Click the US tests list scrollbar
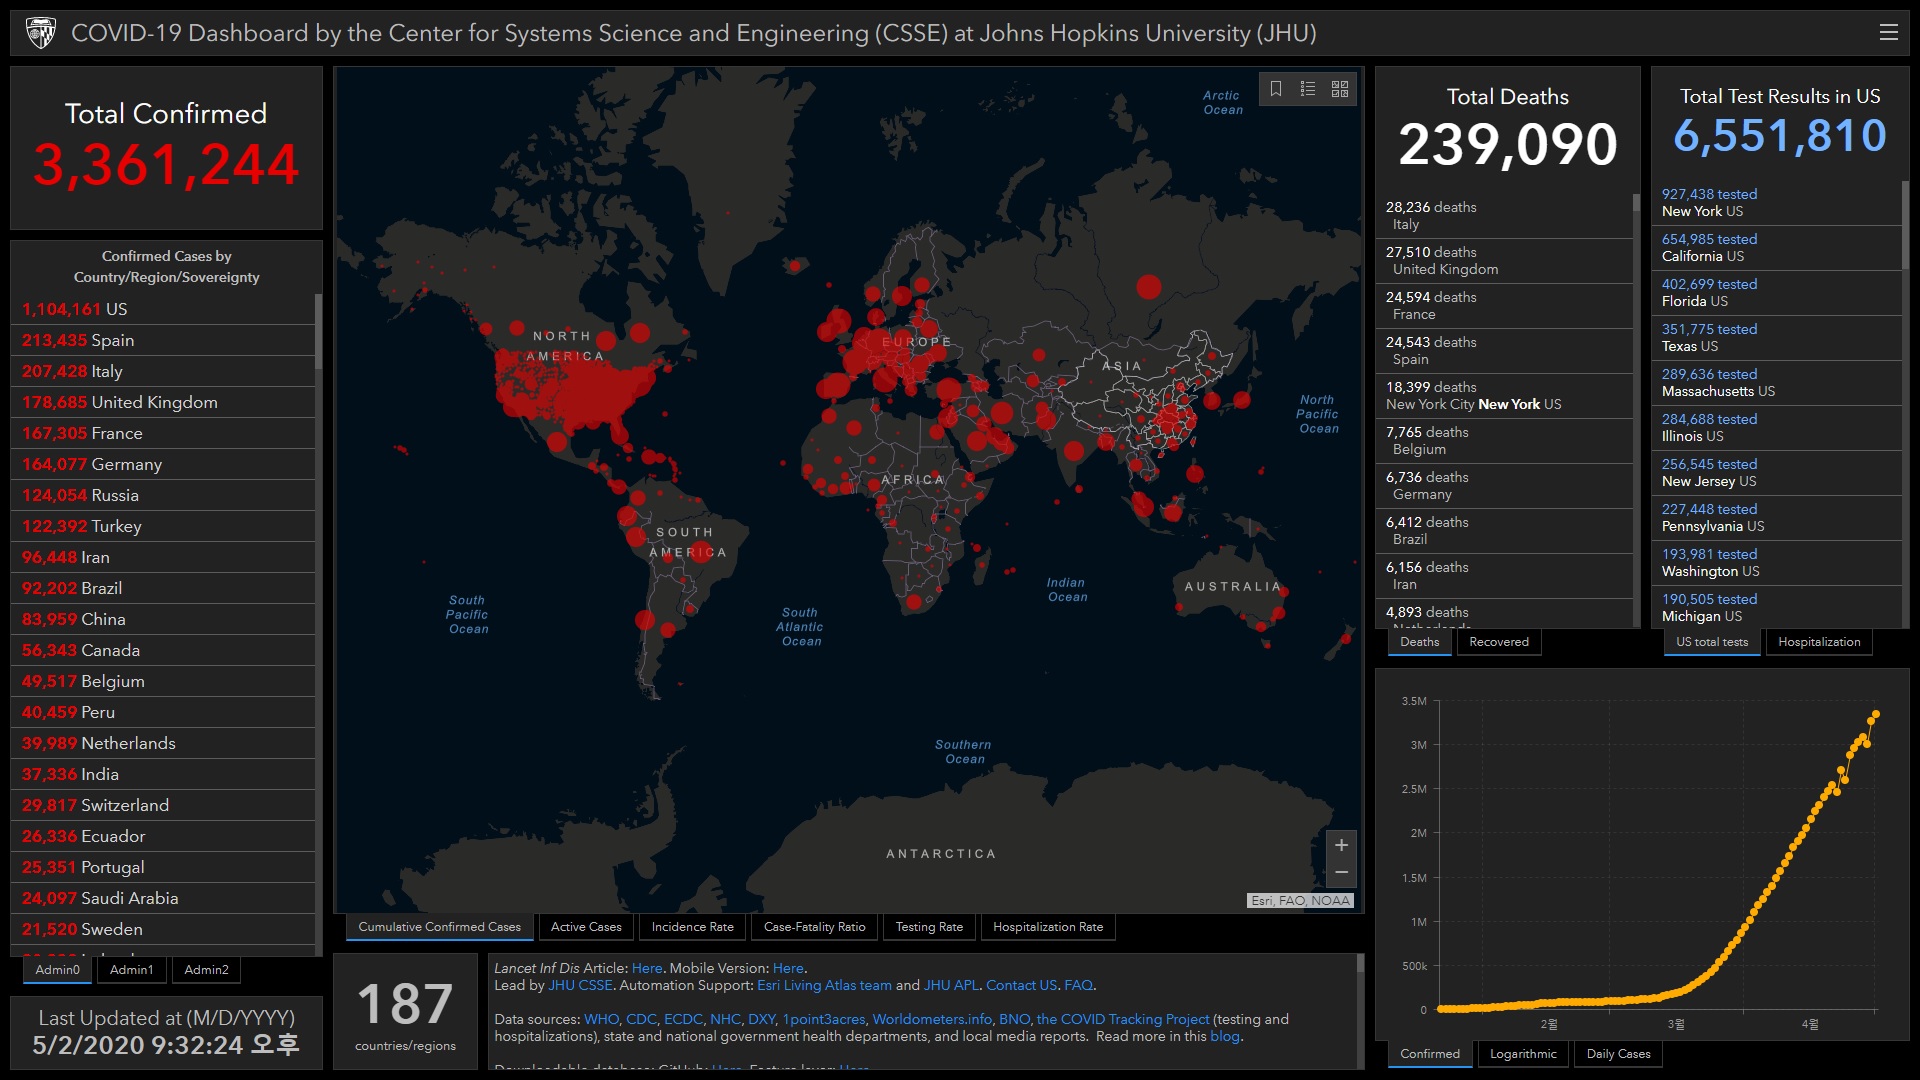 point(1905,225)
